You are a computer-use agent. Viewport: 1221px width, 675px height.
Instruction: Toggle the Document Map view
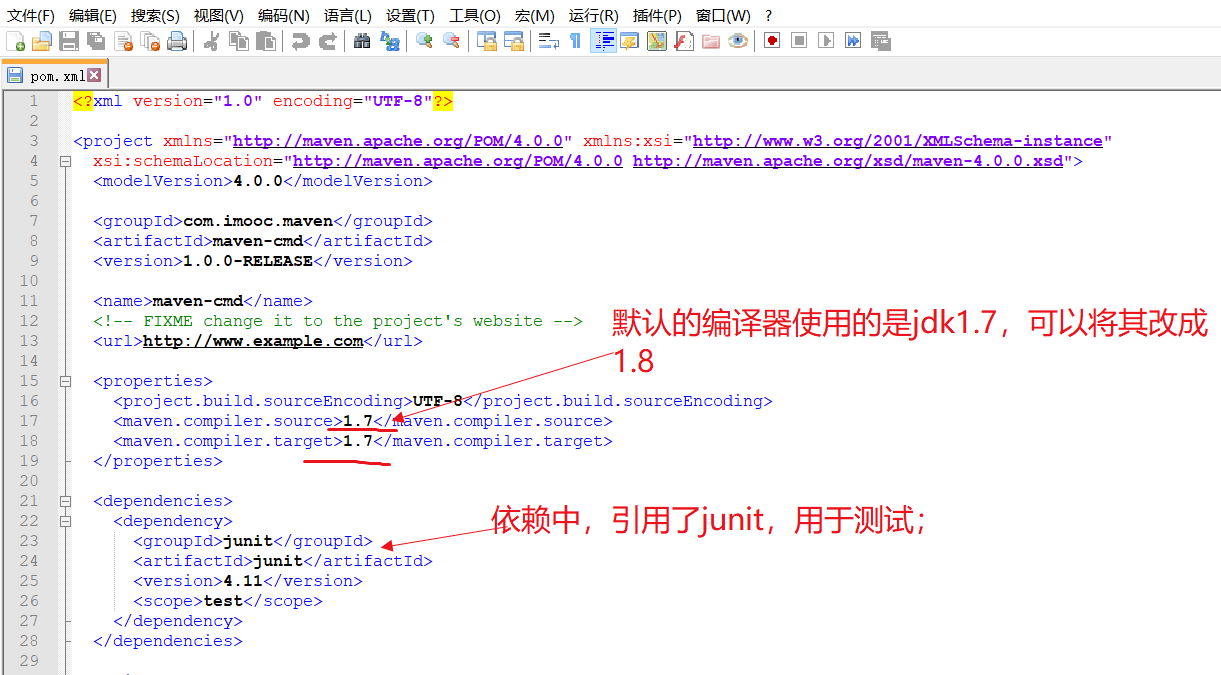pyautogui.click(x=657, y=40)
